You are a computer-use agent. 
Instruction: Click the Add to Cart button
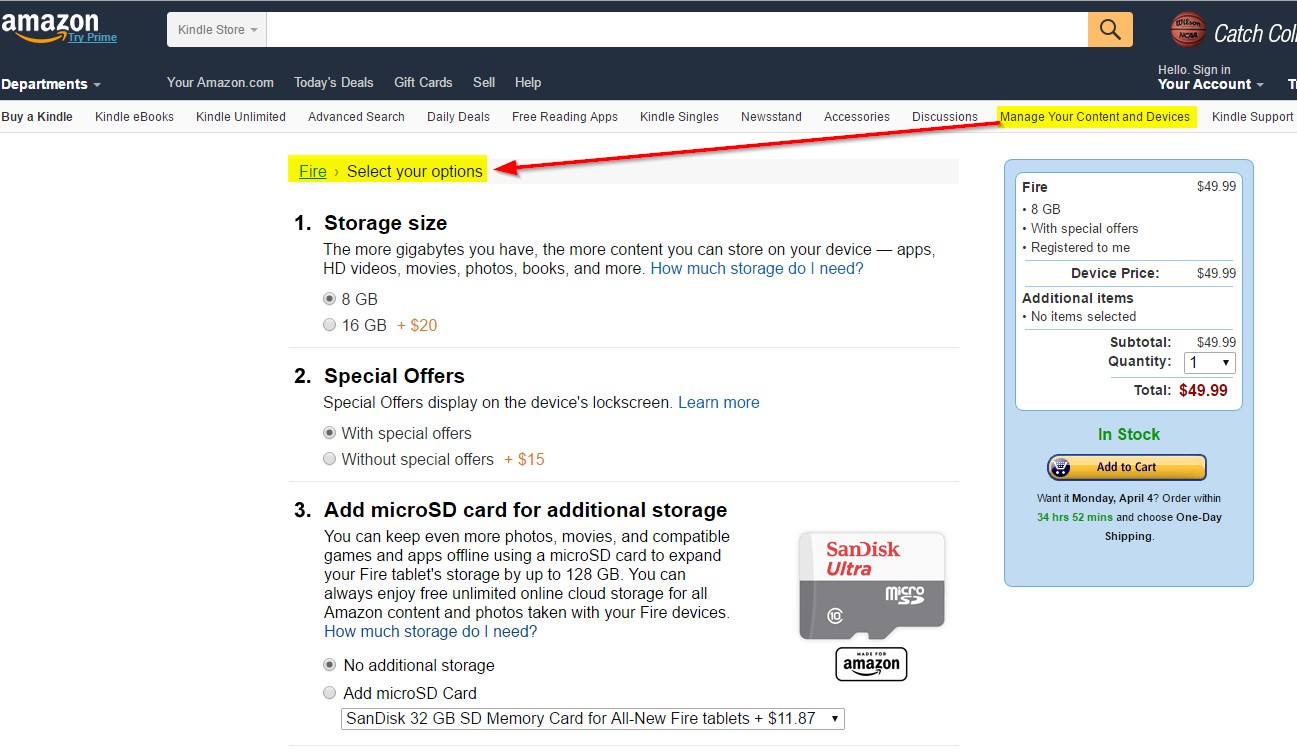pyautogui.click(x=1127, y=467)
